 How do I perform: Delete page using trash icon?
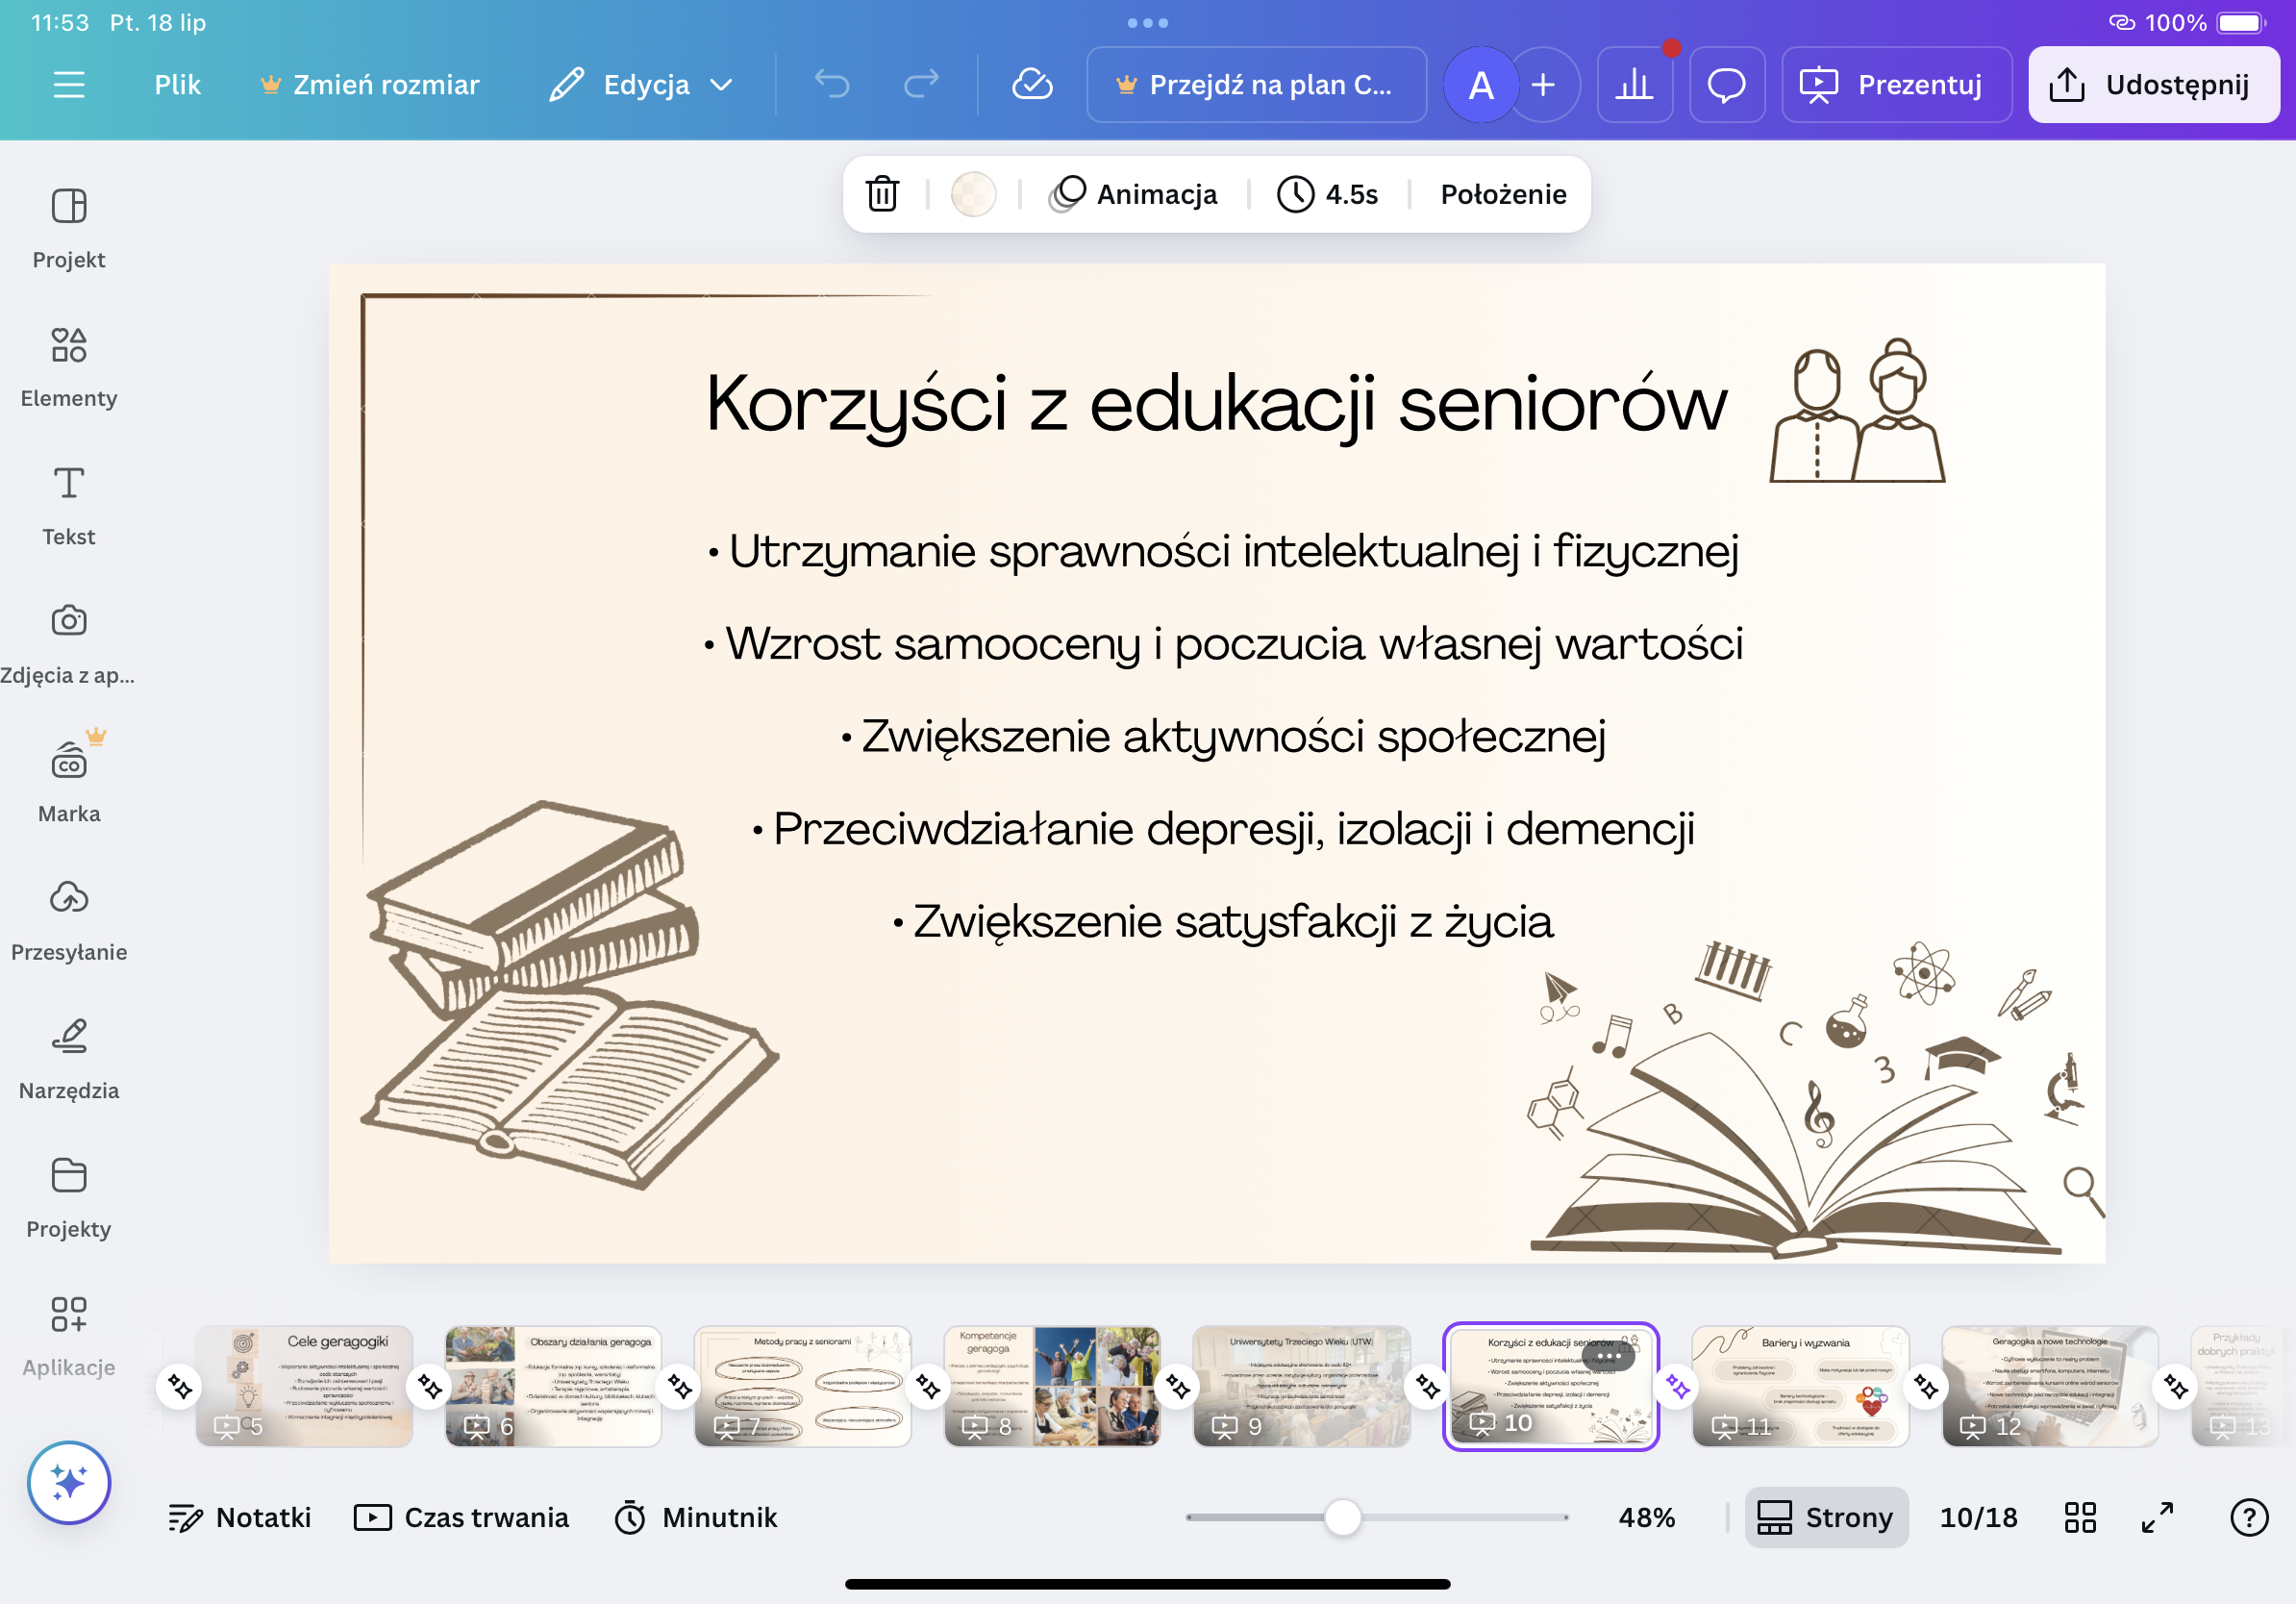(882, 194)
